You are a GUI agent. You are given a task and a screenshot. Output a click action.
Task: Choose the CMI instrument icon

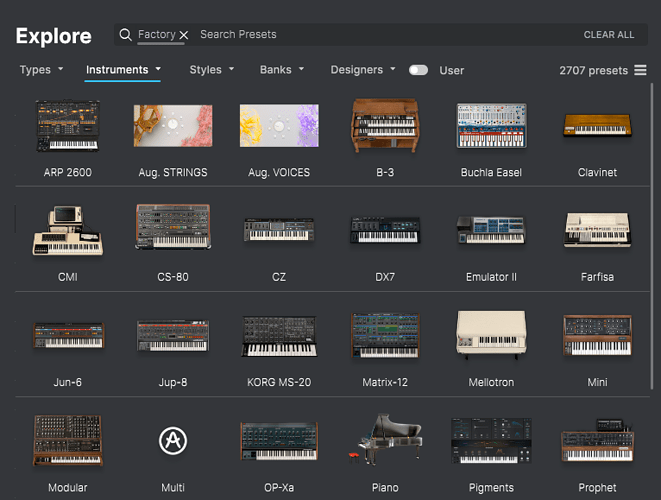coord(68,230)
